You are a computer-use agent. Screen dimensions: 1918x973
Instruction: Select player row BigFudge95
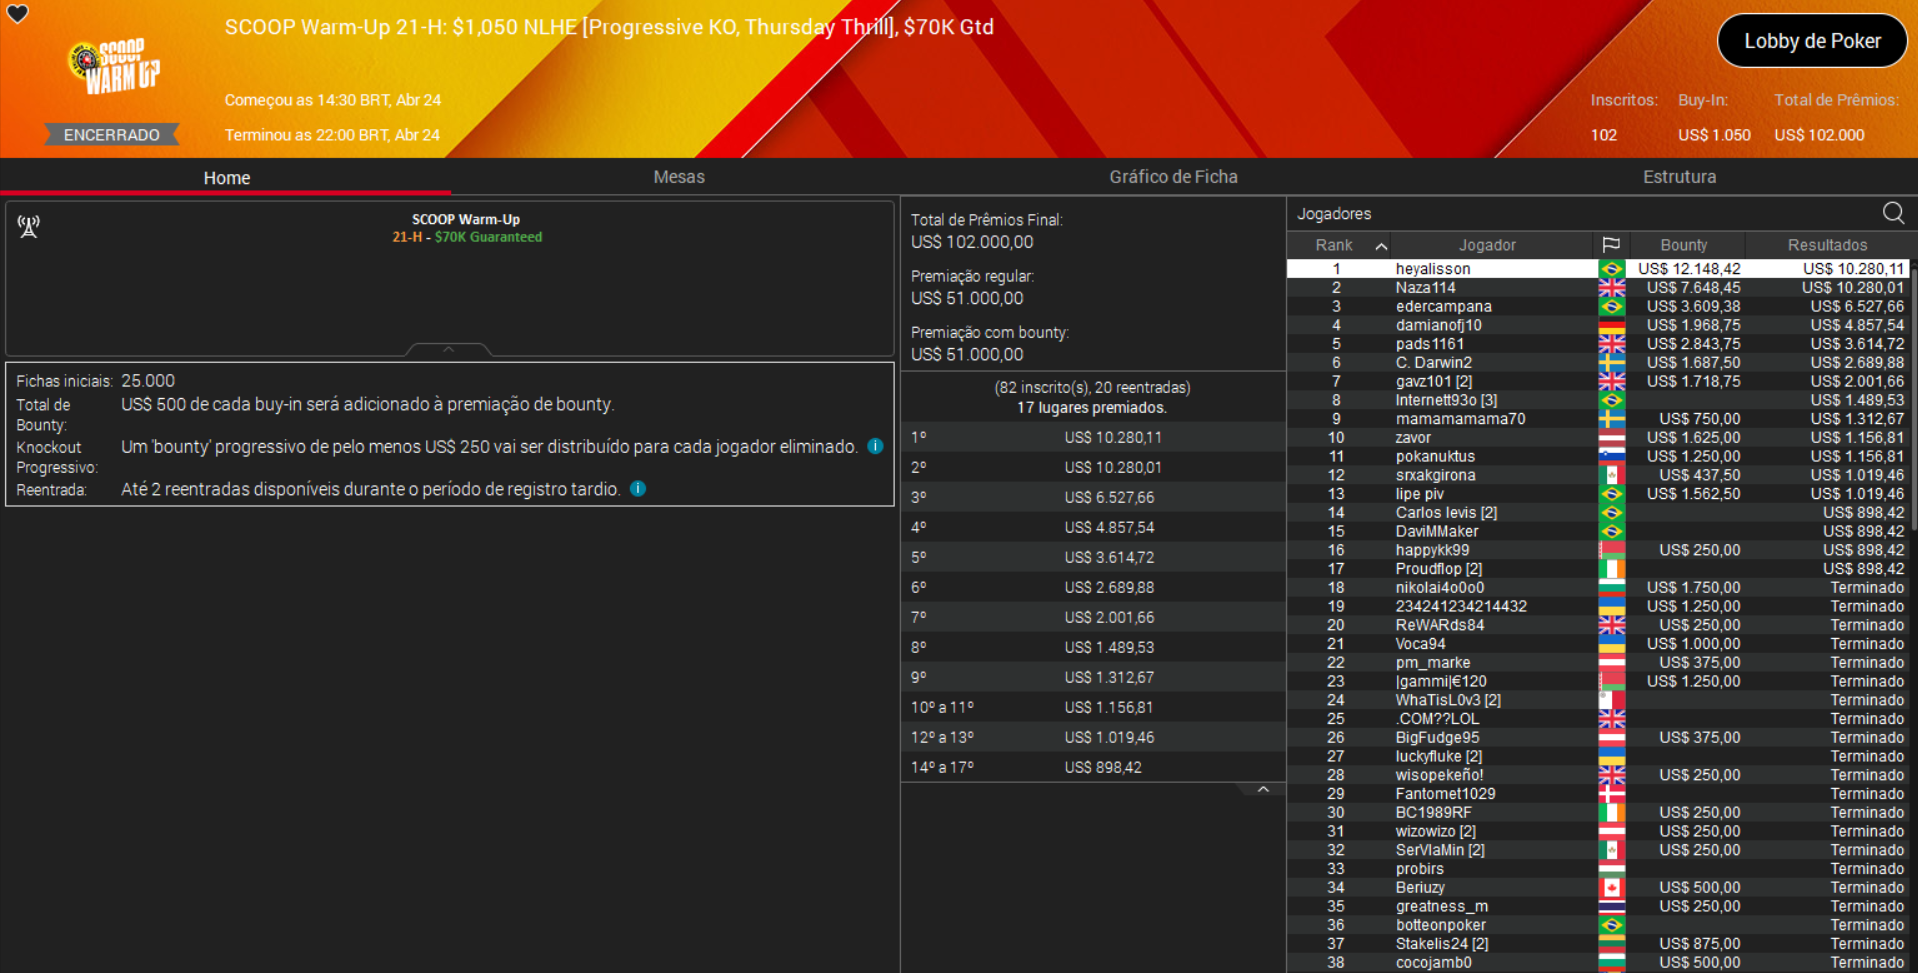(1598, 738)
